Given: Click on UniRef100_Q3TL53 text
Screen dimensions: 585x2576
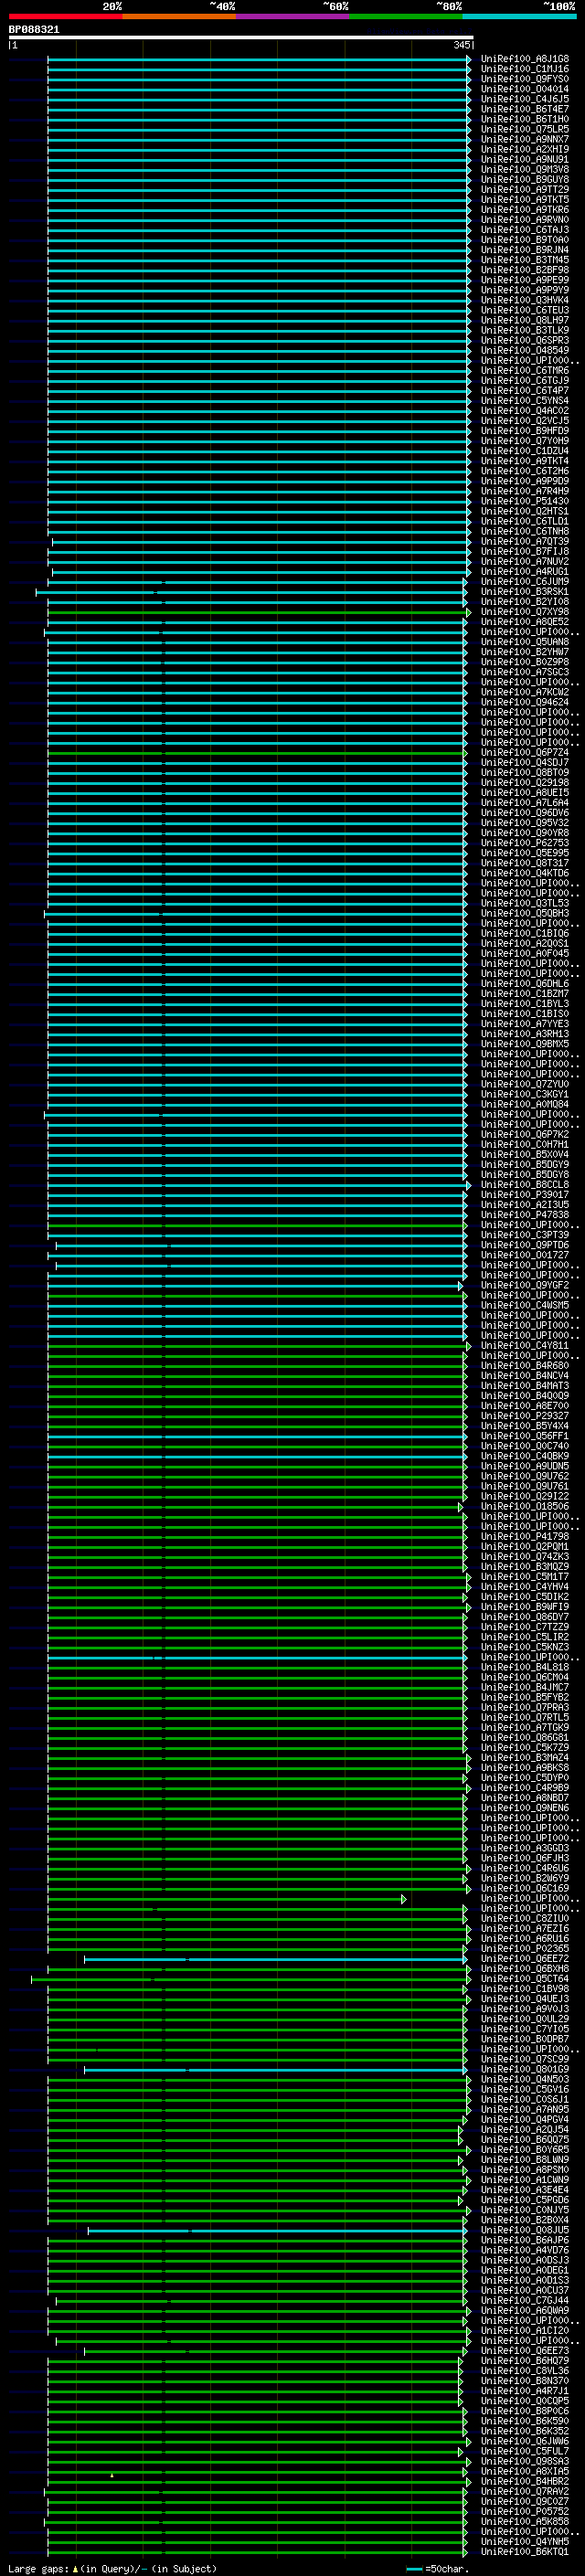Looking at the screenshot, I should click(x=525, y=904).
